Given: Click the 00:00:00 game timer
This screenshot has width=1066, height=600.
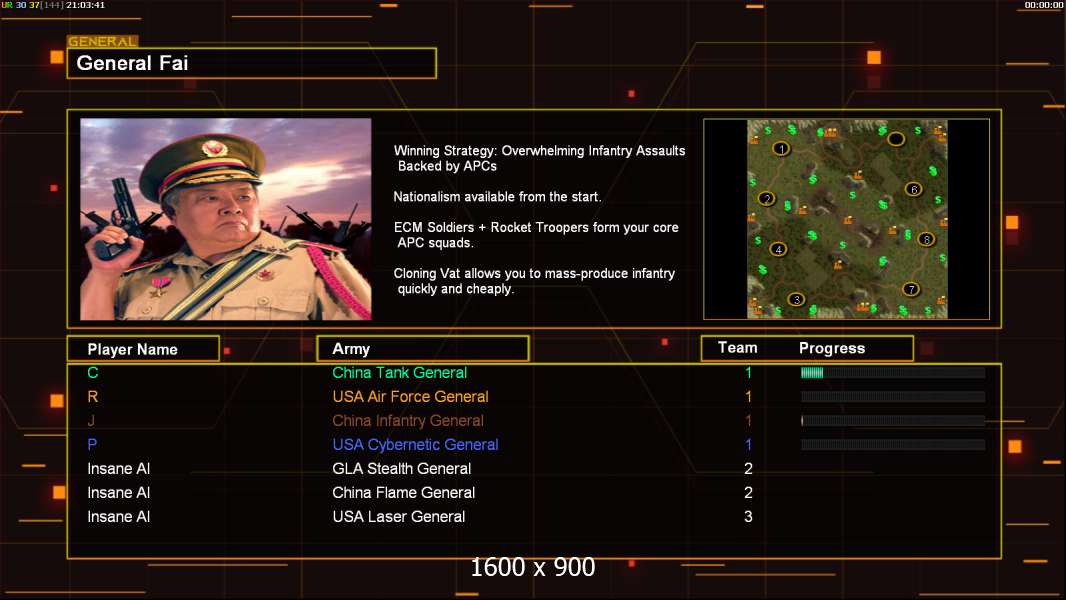Looking at the screenshot, I should pos(1044,5).
